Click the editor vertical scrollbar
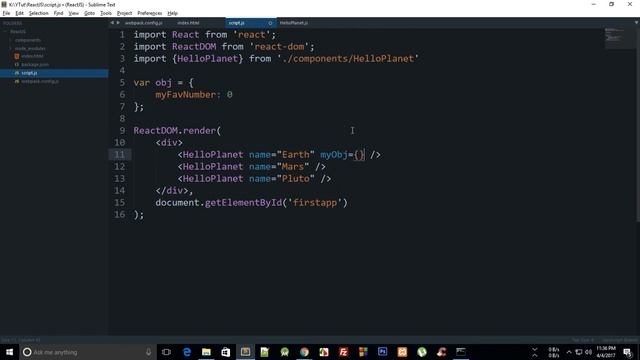The width and height of the screenshot is (640, 360). coord(638,124)
